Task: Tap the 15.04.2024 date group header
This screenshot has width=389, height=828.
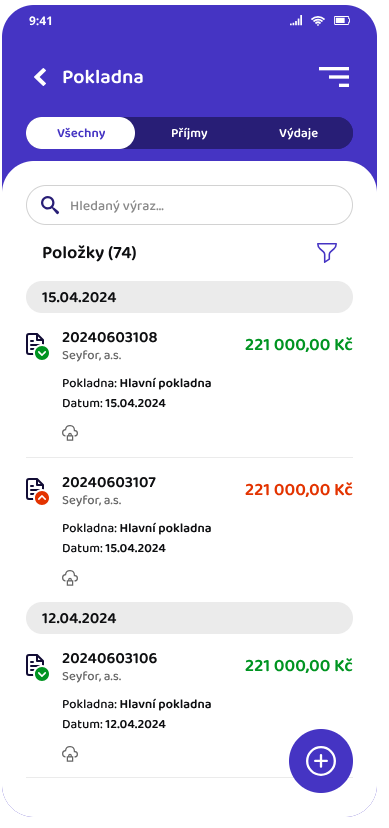Action: (x=189, y=297)
